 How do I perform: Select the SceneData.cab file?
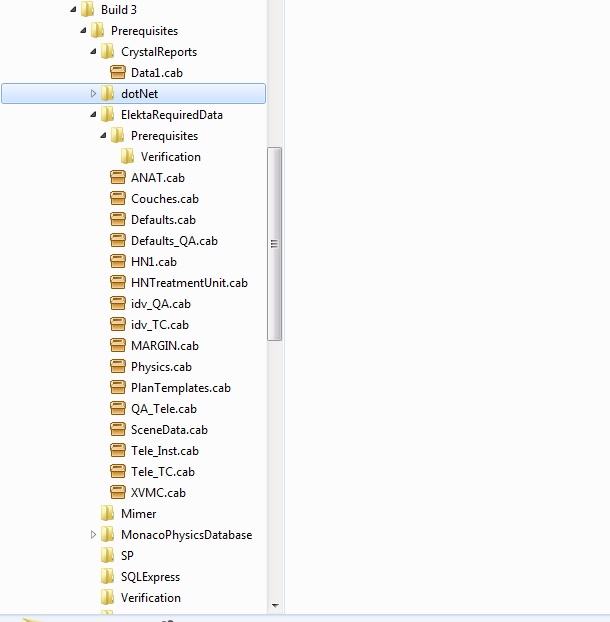(x=169, y=430)
